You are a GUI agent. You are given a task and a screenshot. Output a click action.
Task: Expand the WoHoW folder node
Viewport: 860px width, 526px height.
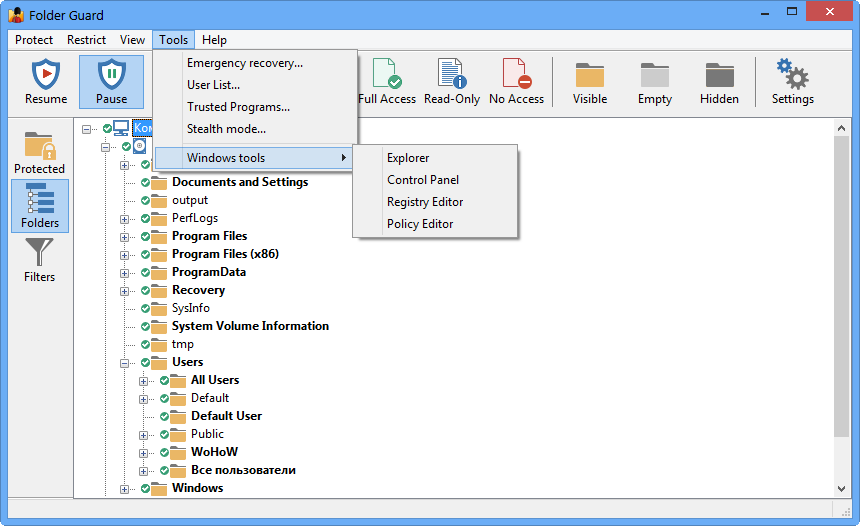pos(143,453)
